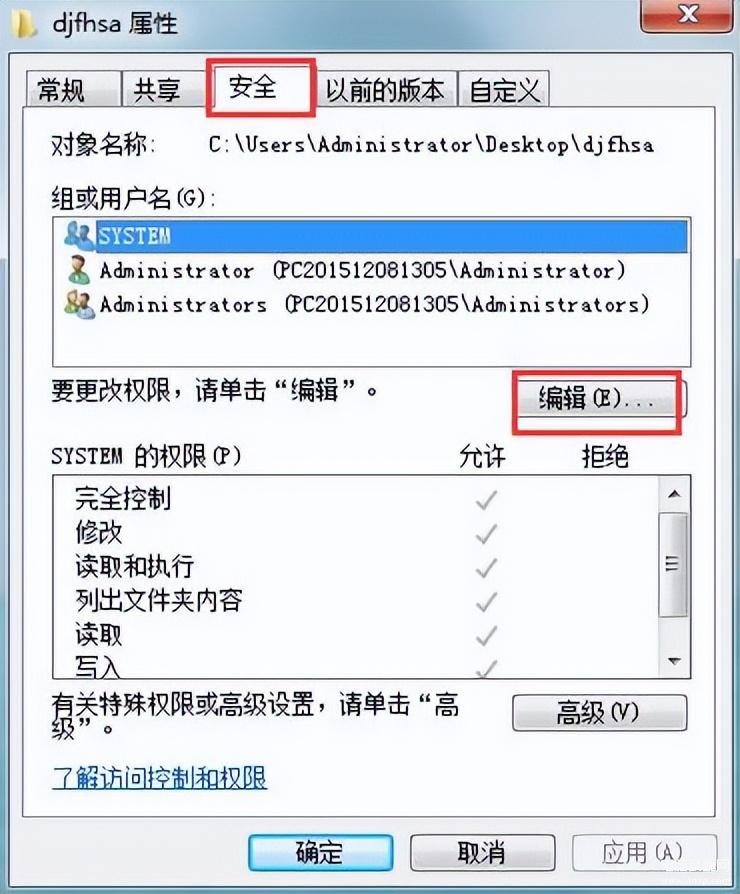Switch to the 自定义 tab
The height and width of the screenshot is (894, 740).
point(504,89)
